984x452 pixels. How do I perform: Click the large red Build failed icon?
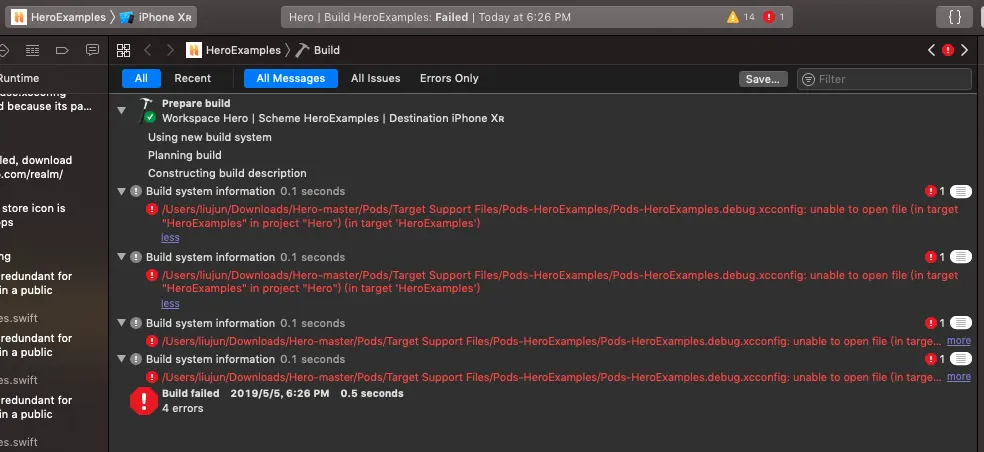coord(144,401)
